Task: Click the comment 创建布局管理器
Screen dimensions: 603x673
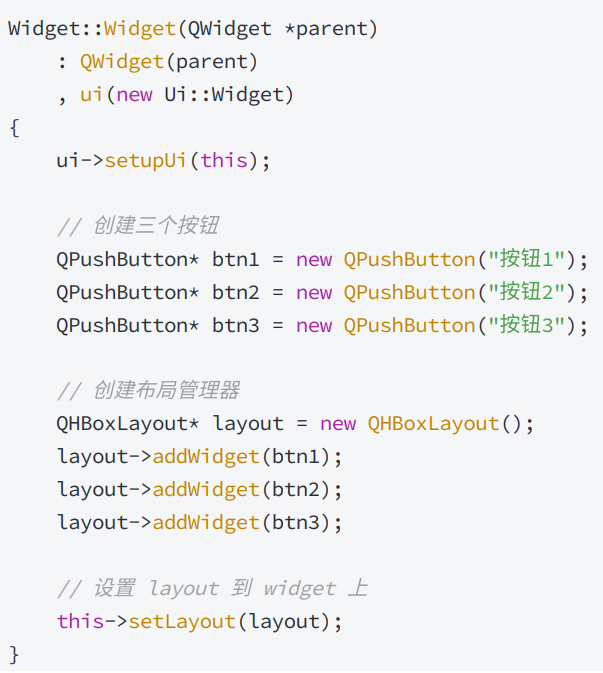Action: (x=148, y=391)
